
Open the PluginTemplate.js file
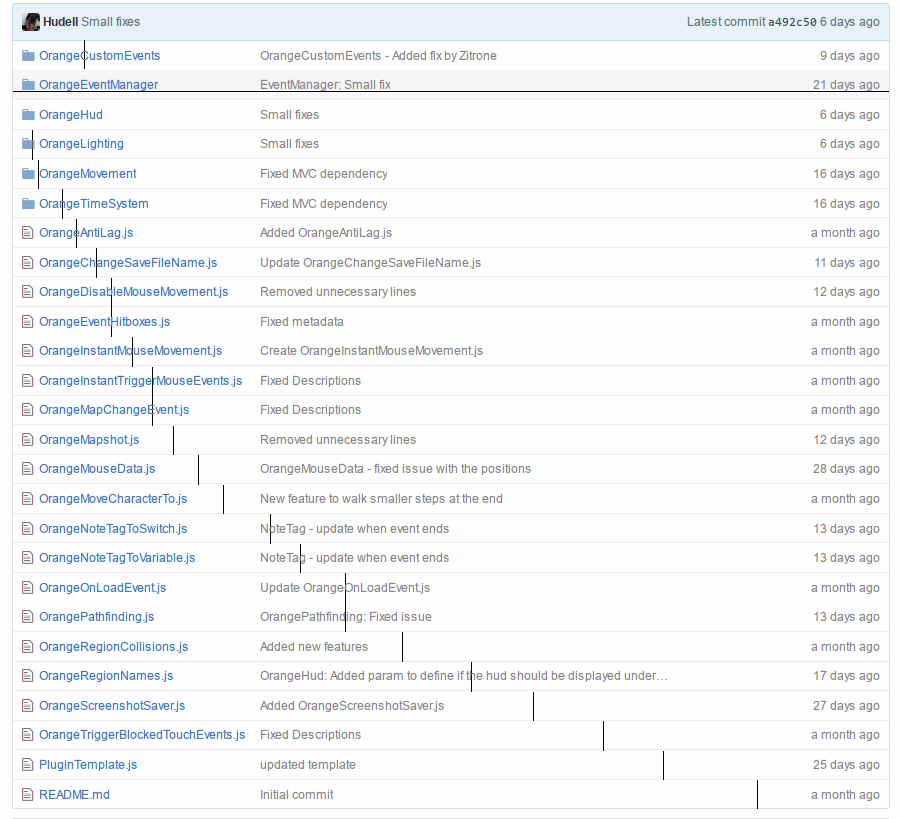[x=88, y=764]
